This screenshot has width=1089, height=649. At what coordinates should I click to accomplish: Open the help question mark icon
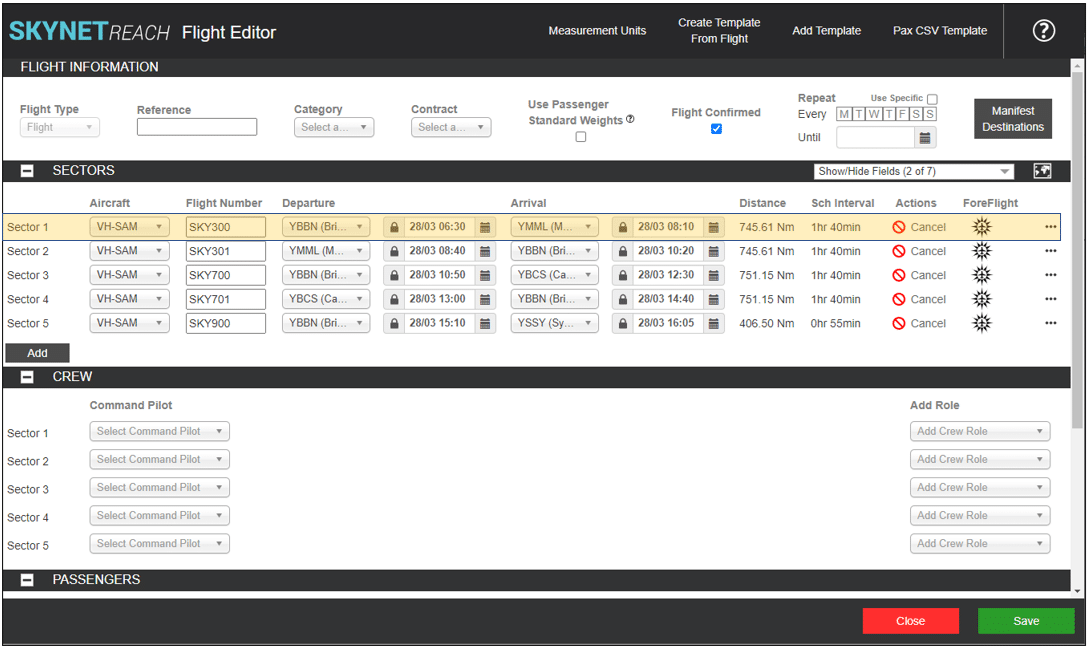click(x=1043, y=31)
